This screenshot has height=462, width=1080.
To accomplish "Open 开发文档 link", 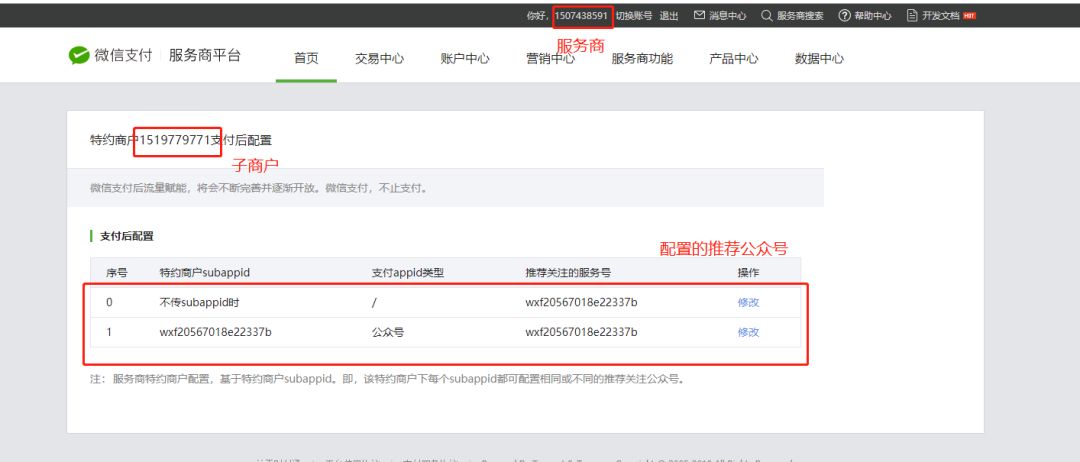I will click(941, 16).
